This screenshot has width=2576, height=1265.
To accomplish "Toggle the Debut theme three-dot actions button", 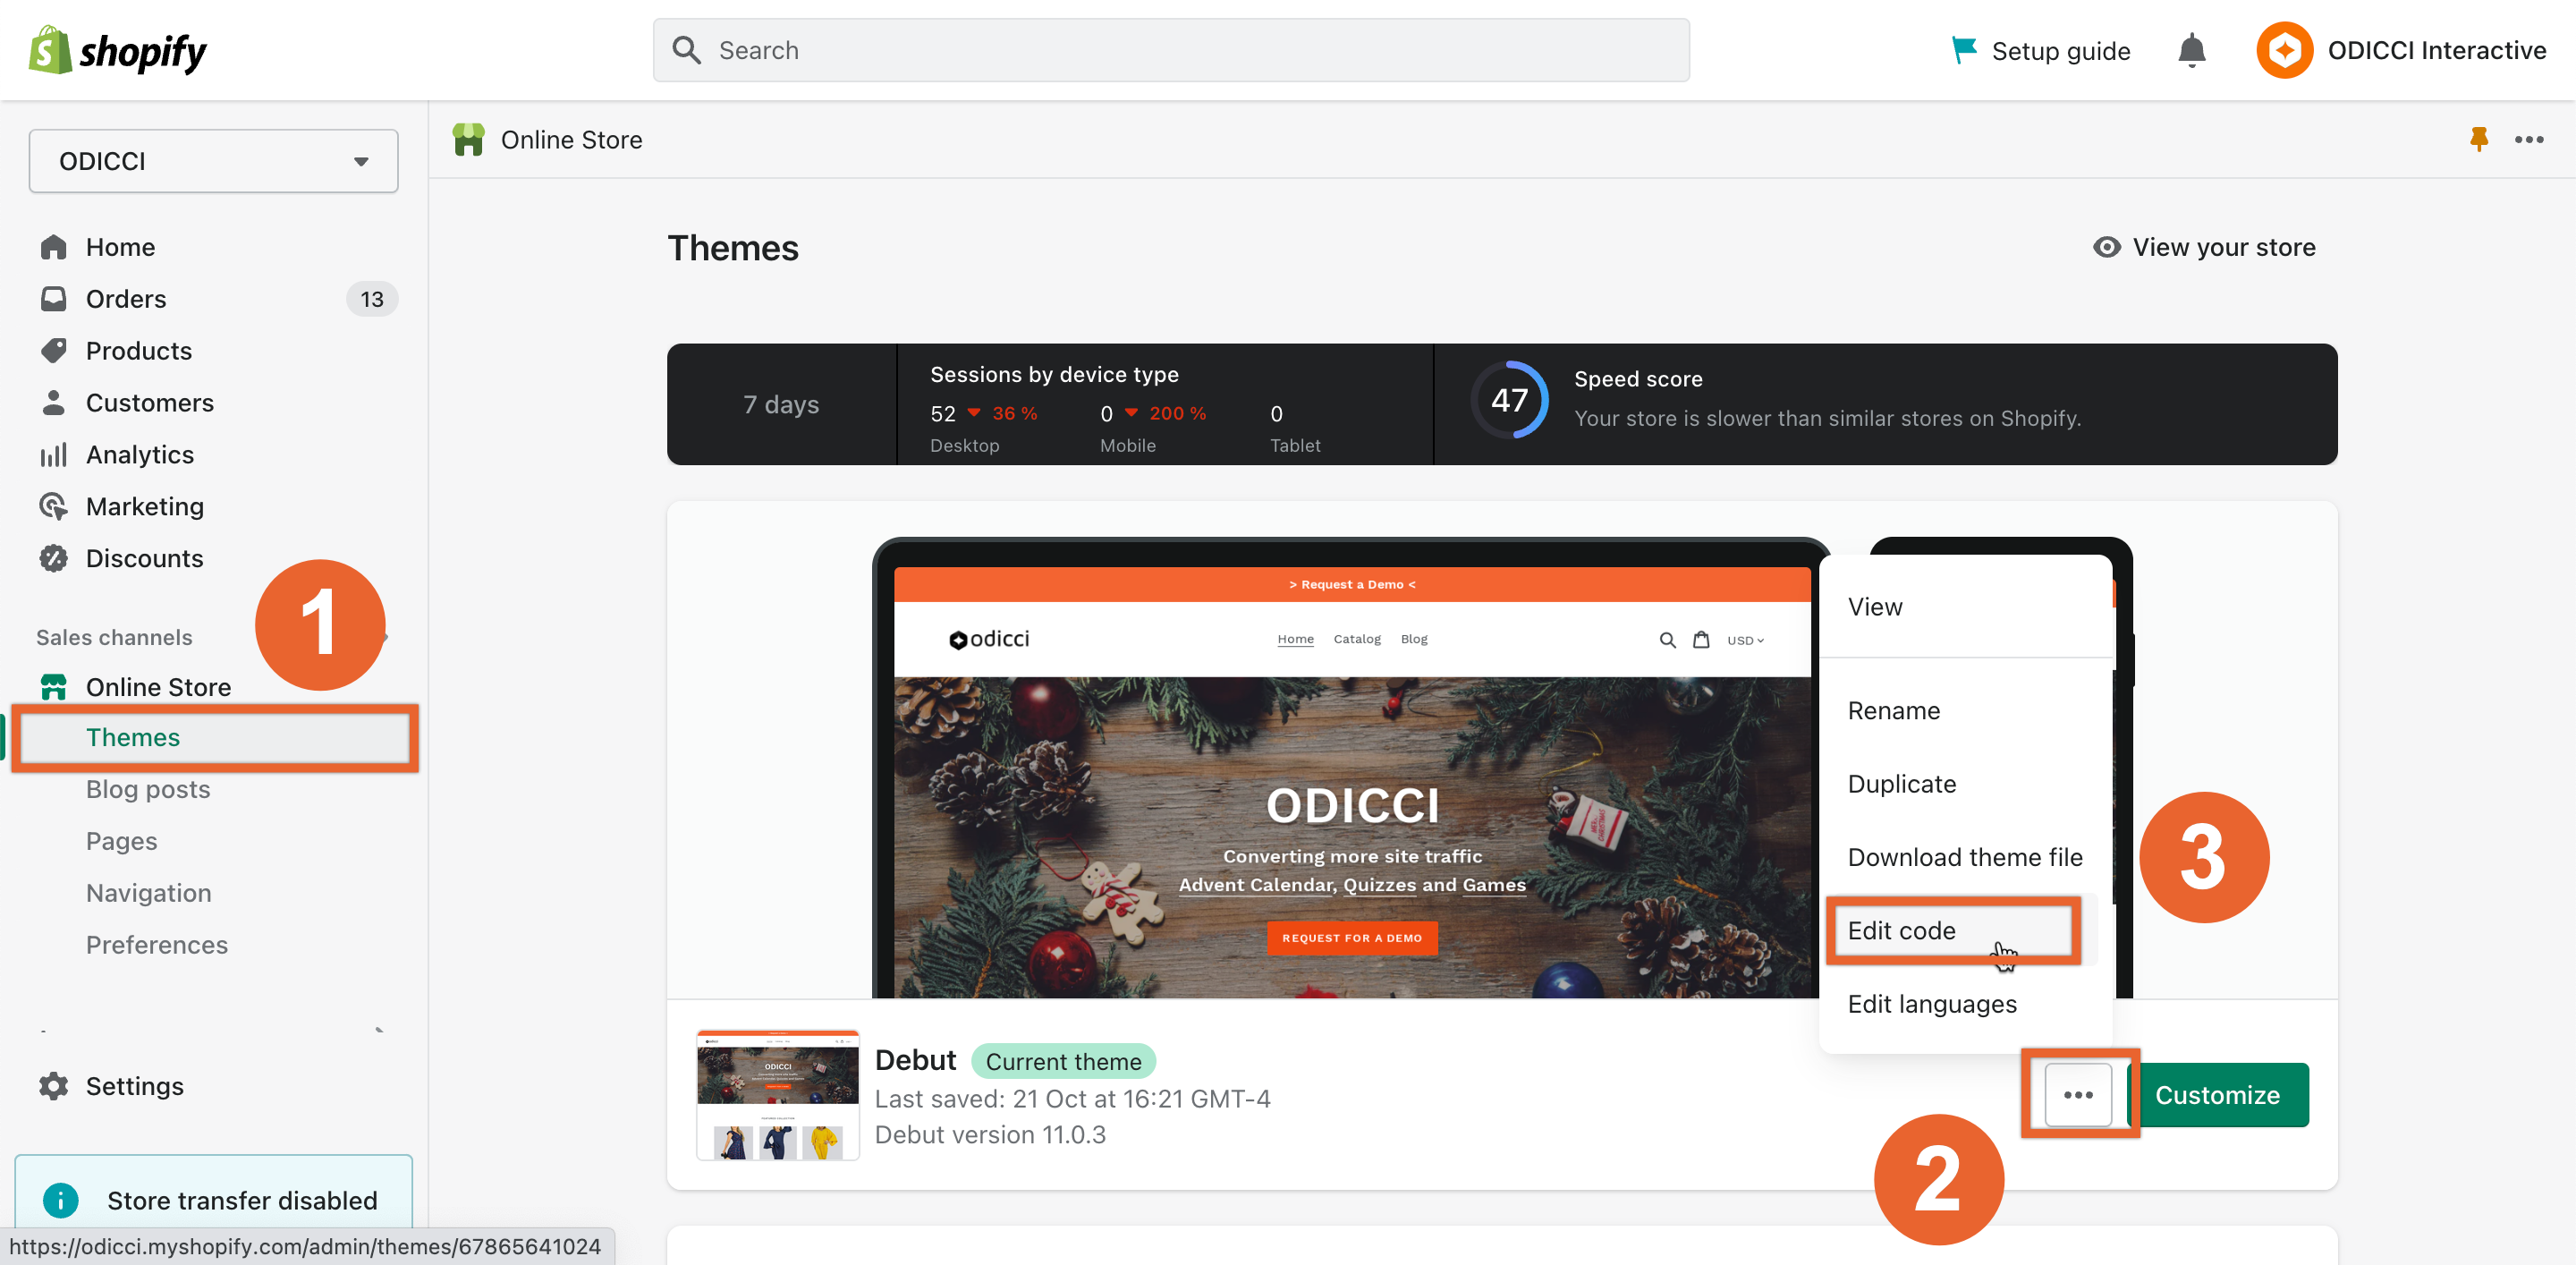I will coord(2077,1094).
